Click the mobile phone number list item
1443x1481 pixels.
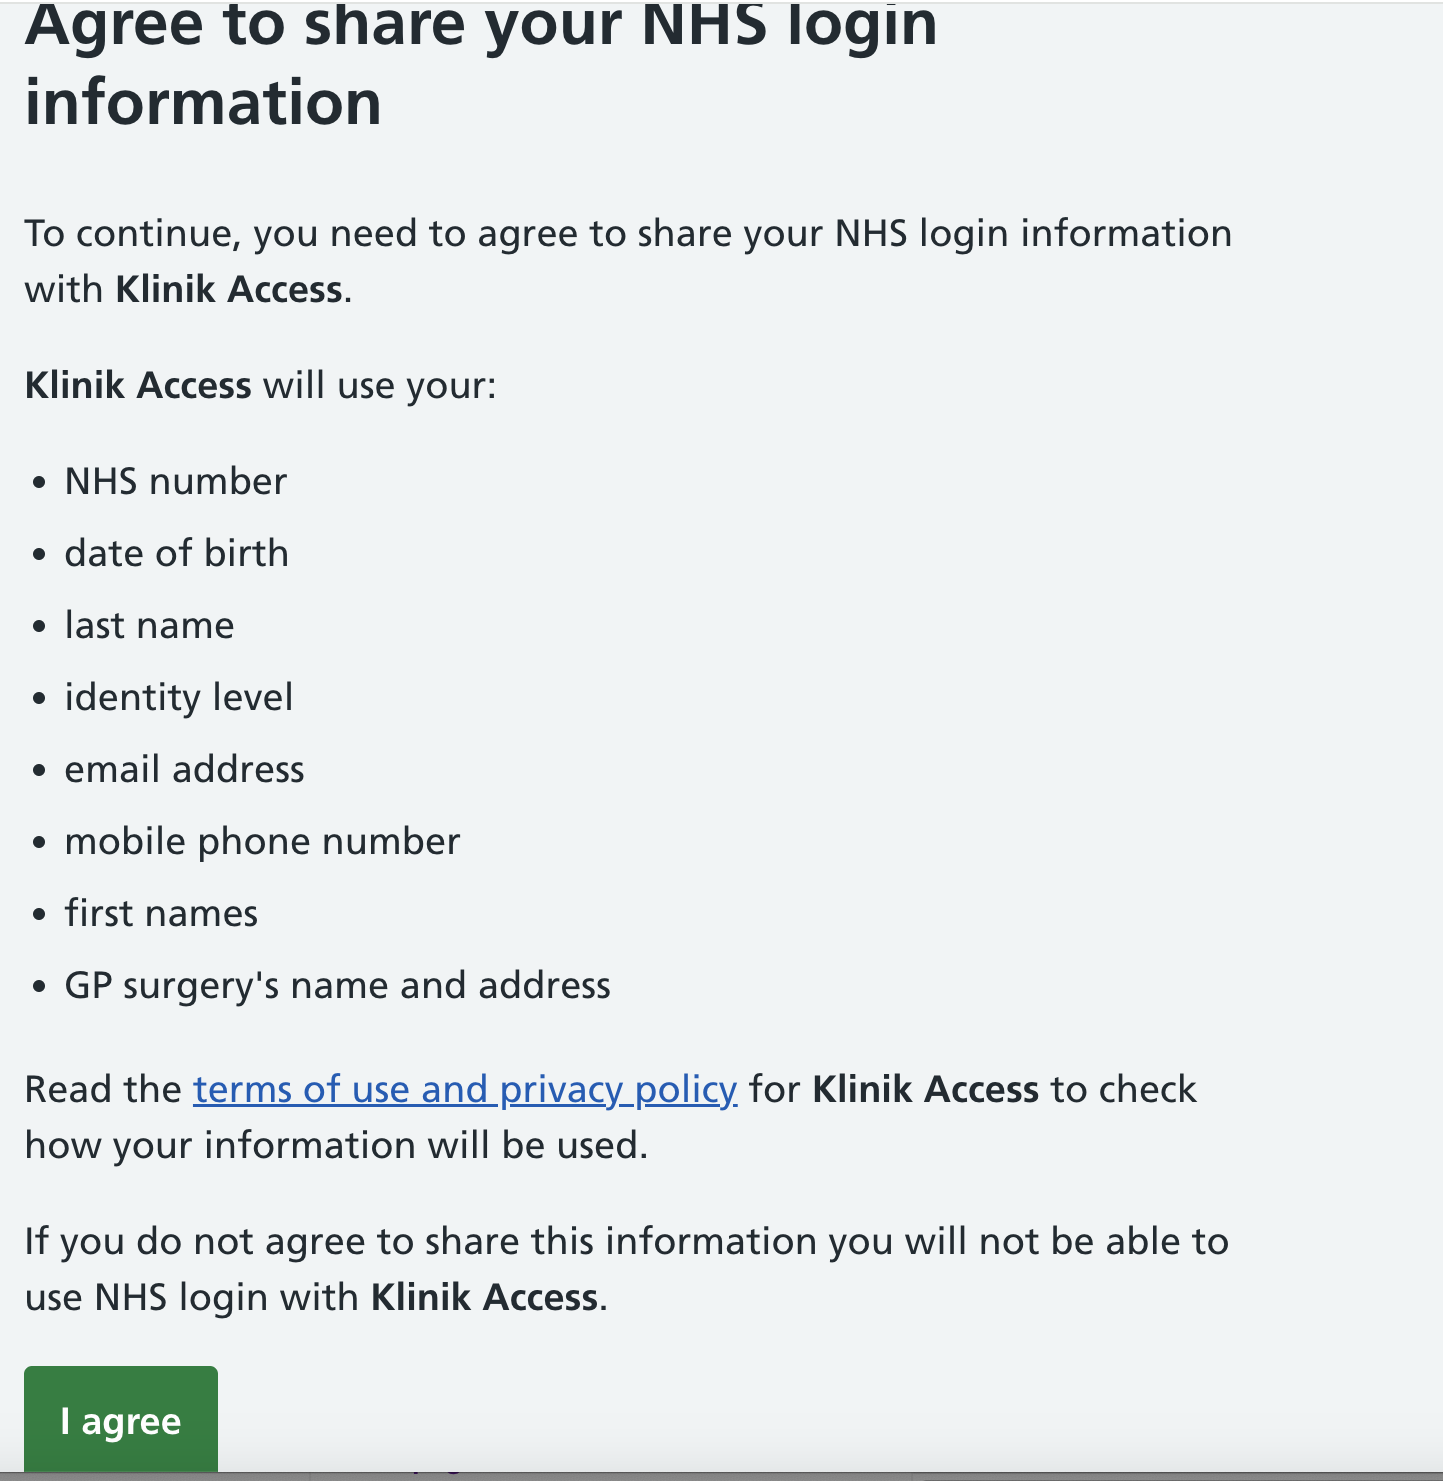[x=263, y=842]
